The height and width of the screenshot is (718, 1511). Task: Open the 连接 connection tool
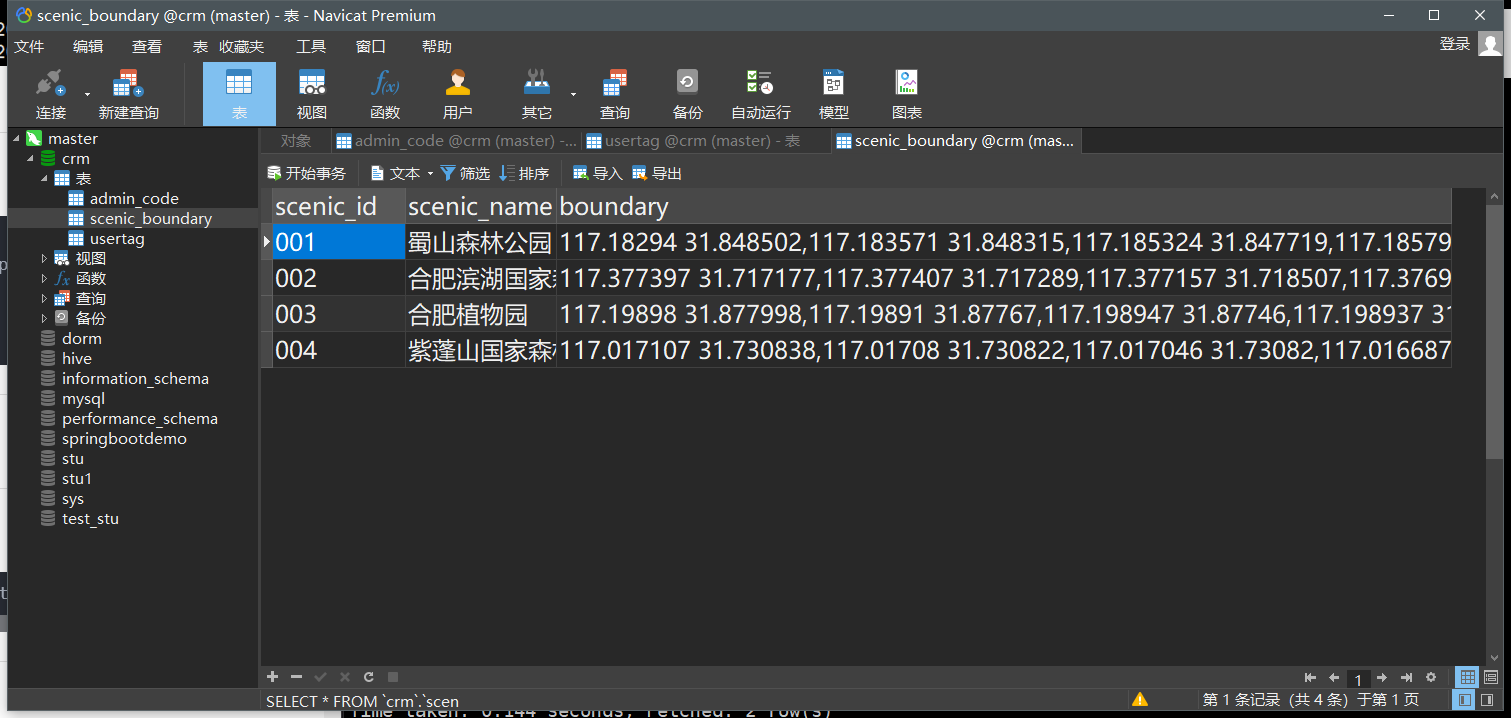tap(50, 93)
